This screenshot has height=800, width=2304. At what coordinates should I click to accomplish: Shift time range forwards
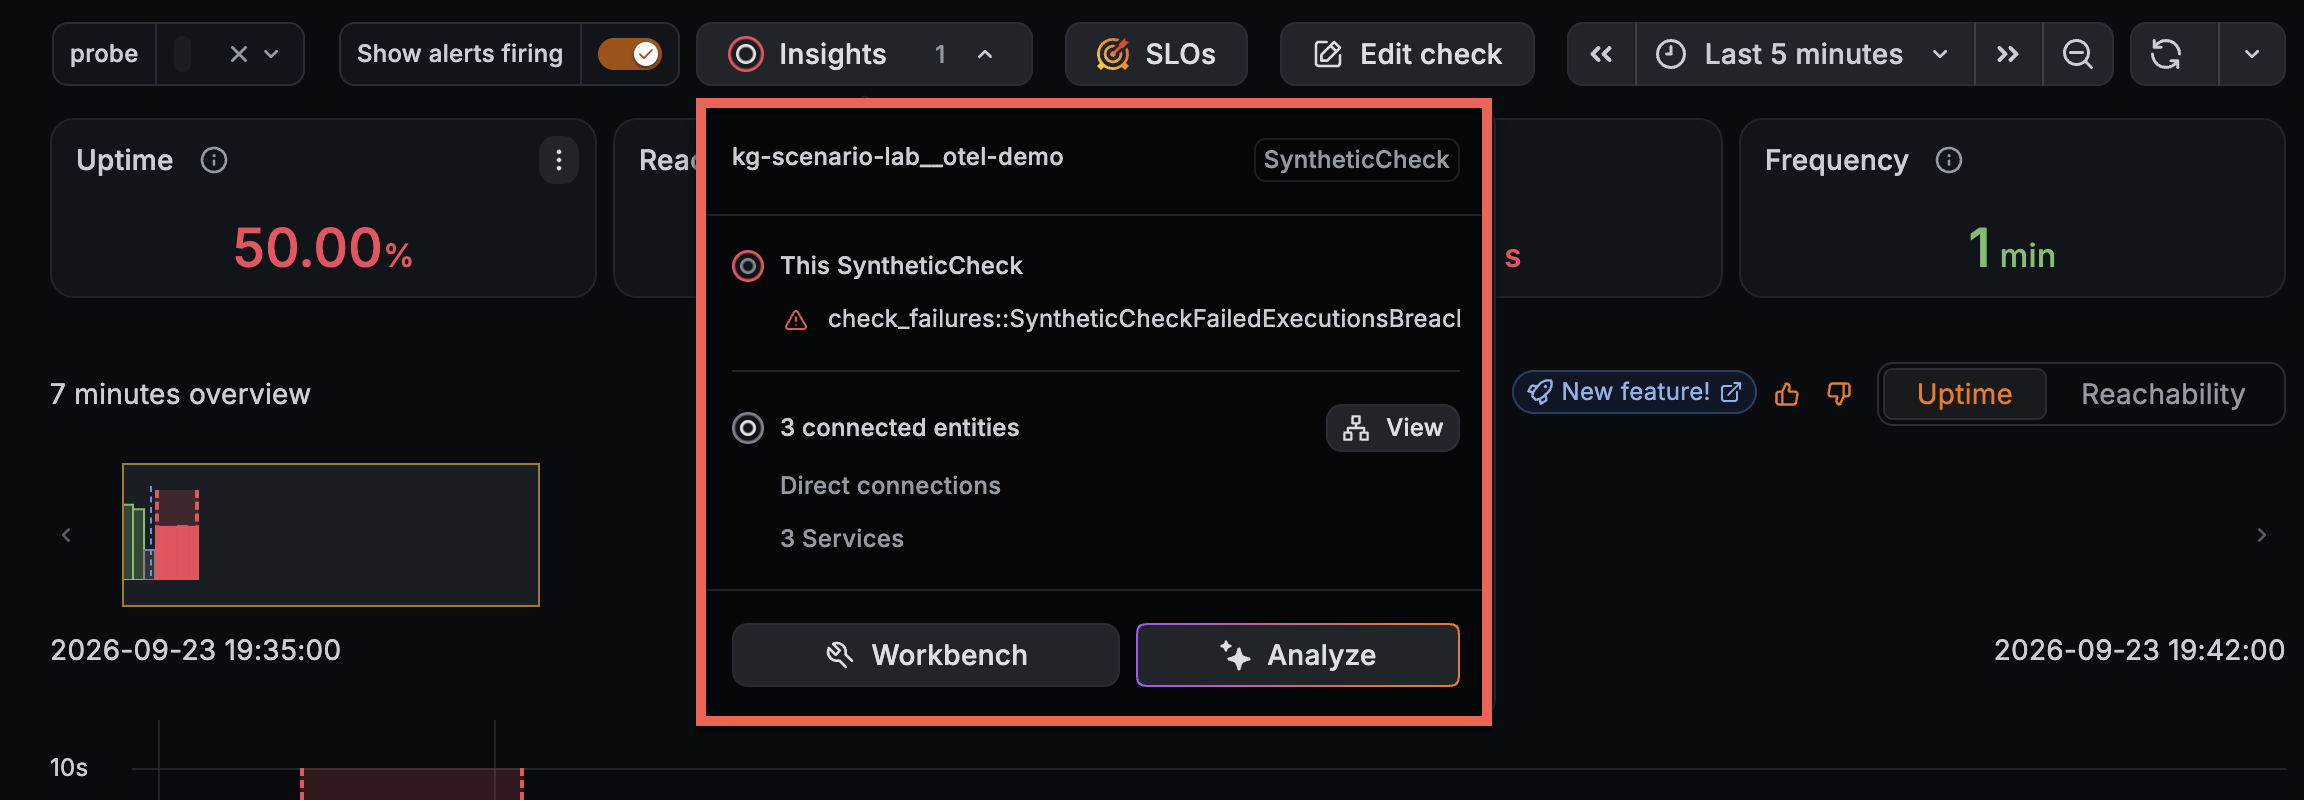click(x=2008, y=54)
